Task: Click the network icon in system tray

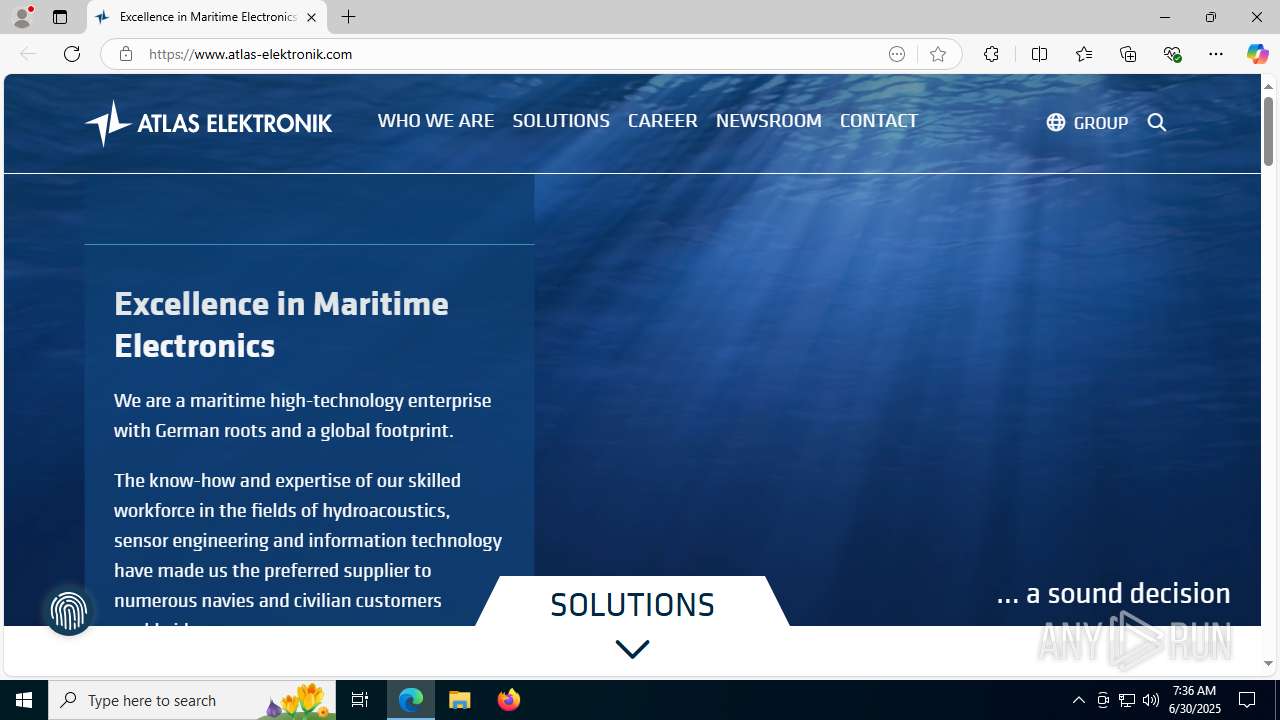Action: 1127,700
